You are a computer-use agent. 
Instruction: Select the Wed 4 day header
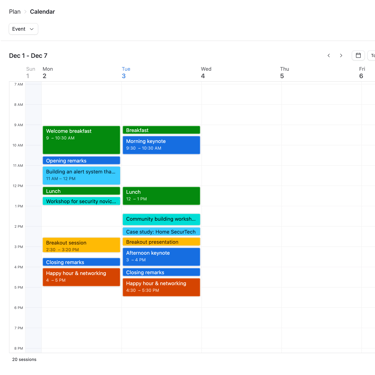coord(206,72)
